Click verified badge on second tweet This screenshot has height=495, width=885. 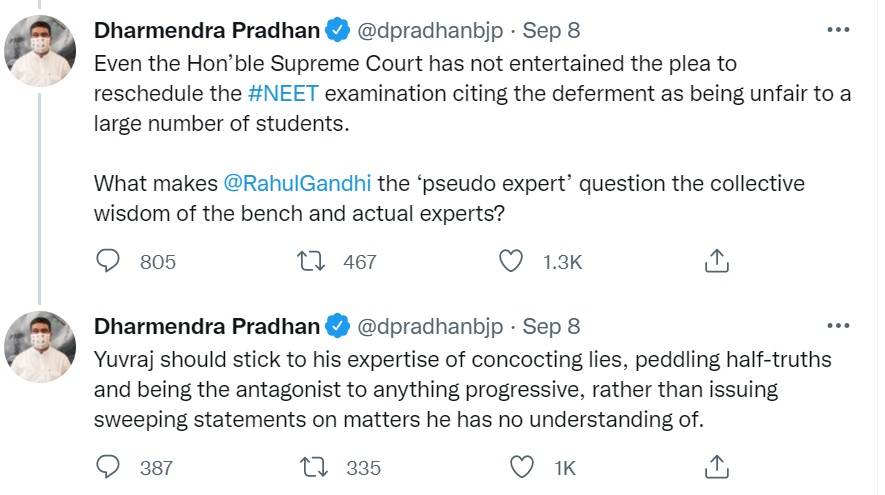pyautogui.click(x=339, y=327)
